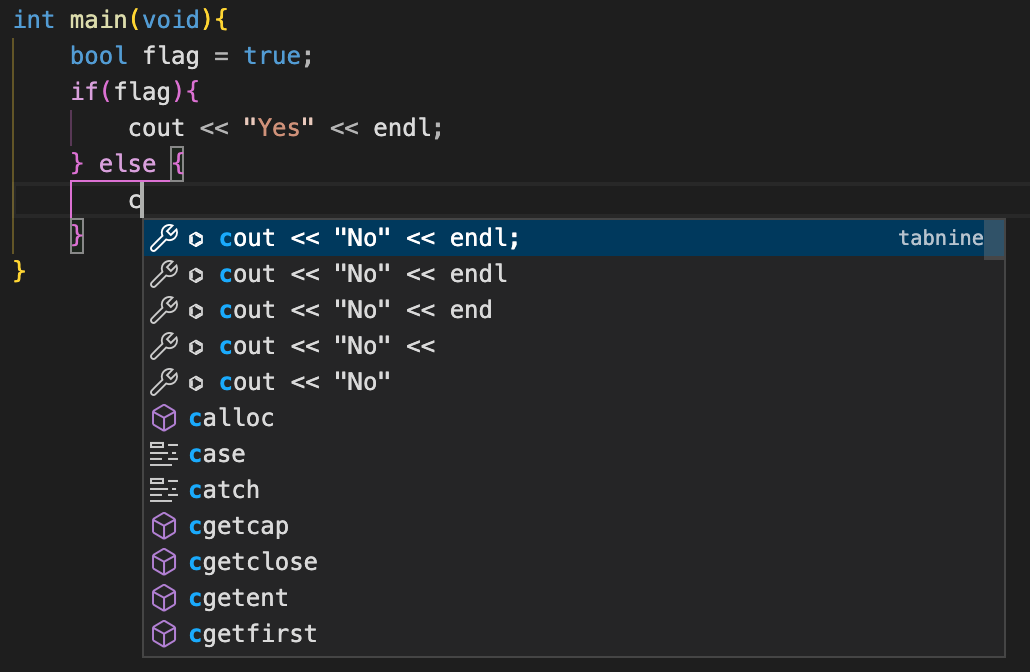The height and width of the screenshot is (672, 1030).
Task: Click tabnine hexagon icon in the highlighted row
Action: pos(196,239)
